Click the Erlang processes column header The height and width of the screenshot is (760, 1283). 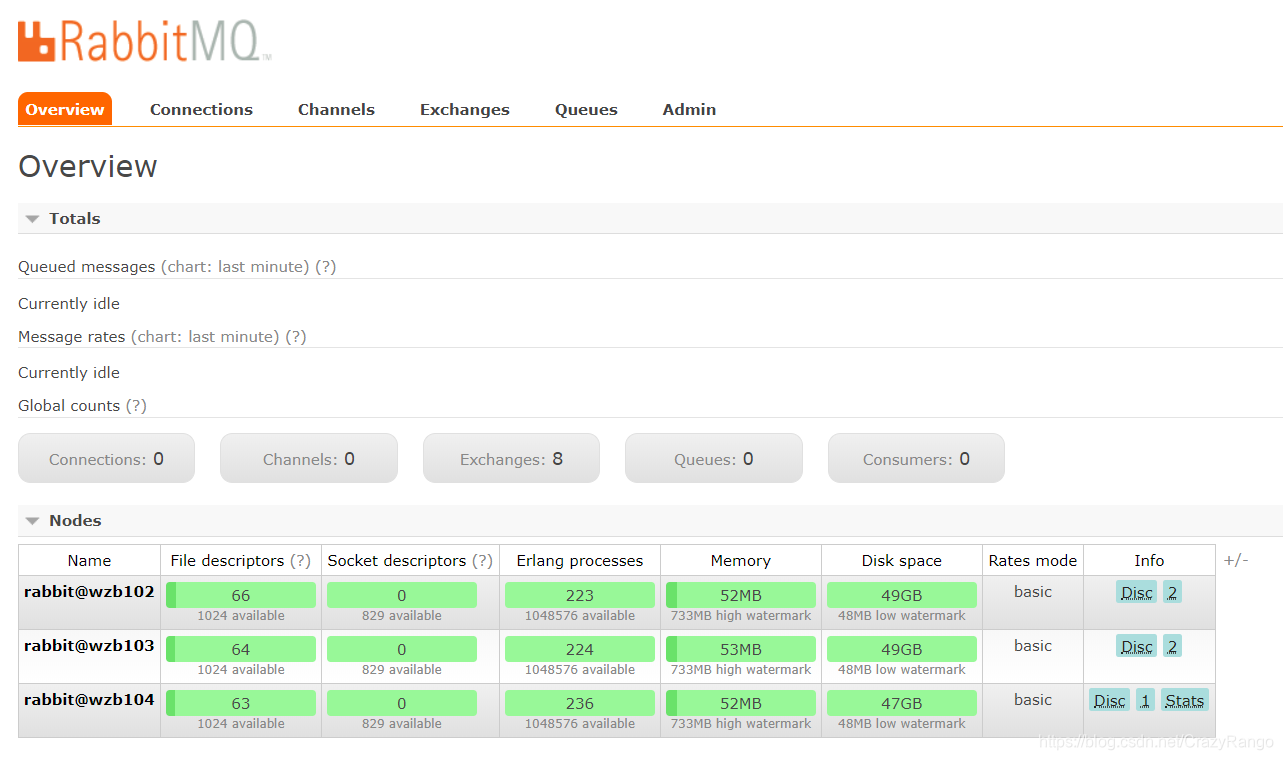click(x=580, y=561)
